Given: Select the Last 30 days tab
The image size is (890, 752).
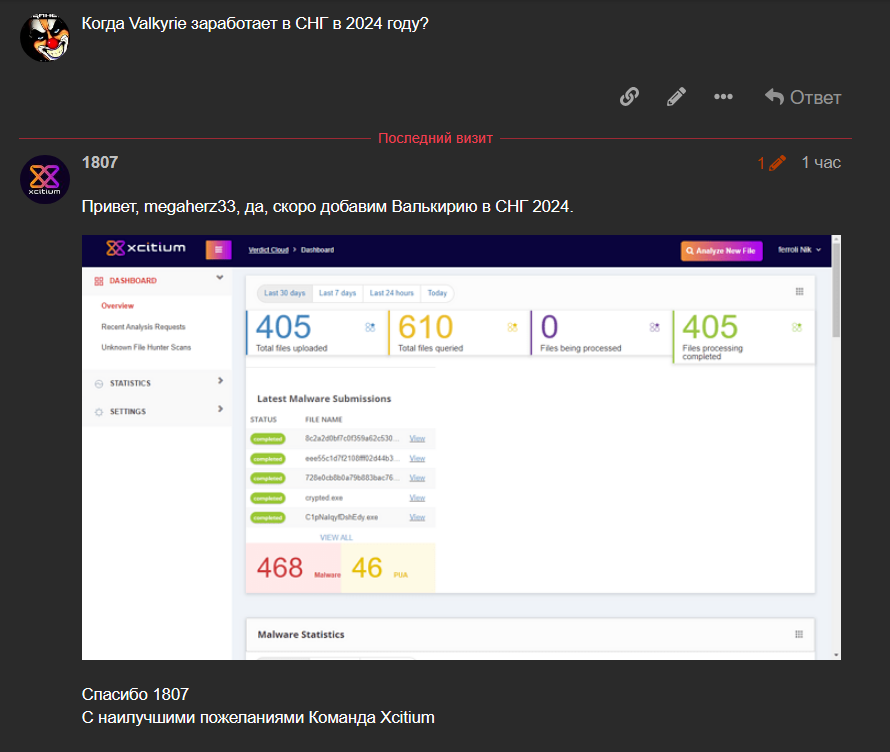Looking at the screenshot, I should 284,293.
